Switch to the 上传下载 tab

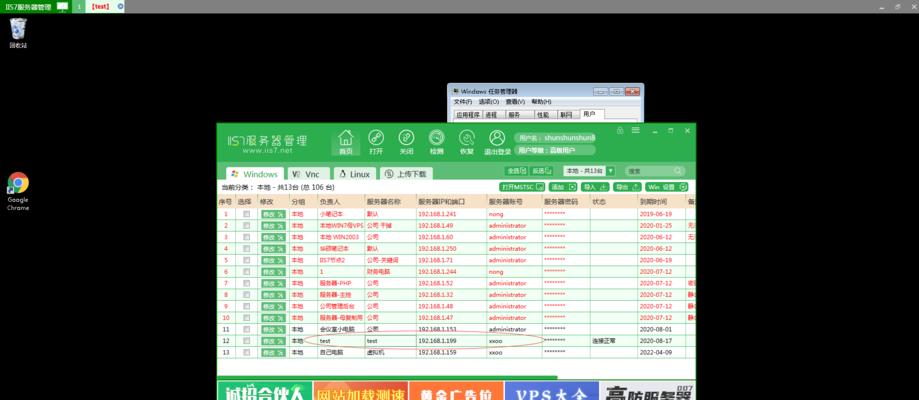[x=406, y=174]
